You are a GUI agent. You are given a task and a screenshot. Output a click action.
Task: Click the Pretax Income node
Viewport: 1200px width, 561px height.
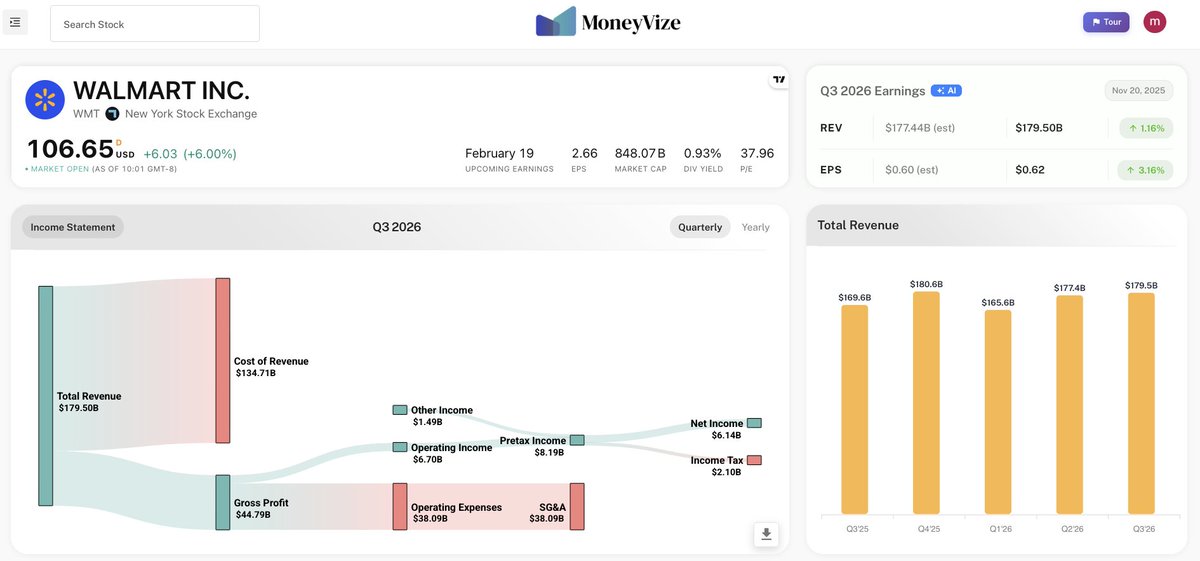[577, 440]
